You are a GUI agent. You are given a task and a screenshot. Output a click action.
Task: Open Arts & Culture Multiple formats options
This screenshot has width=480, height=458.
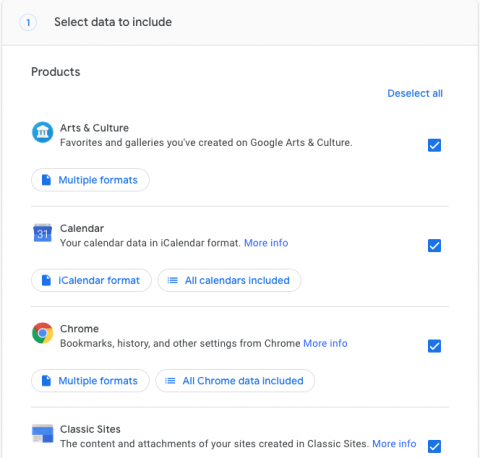[90, 180]
